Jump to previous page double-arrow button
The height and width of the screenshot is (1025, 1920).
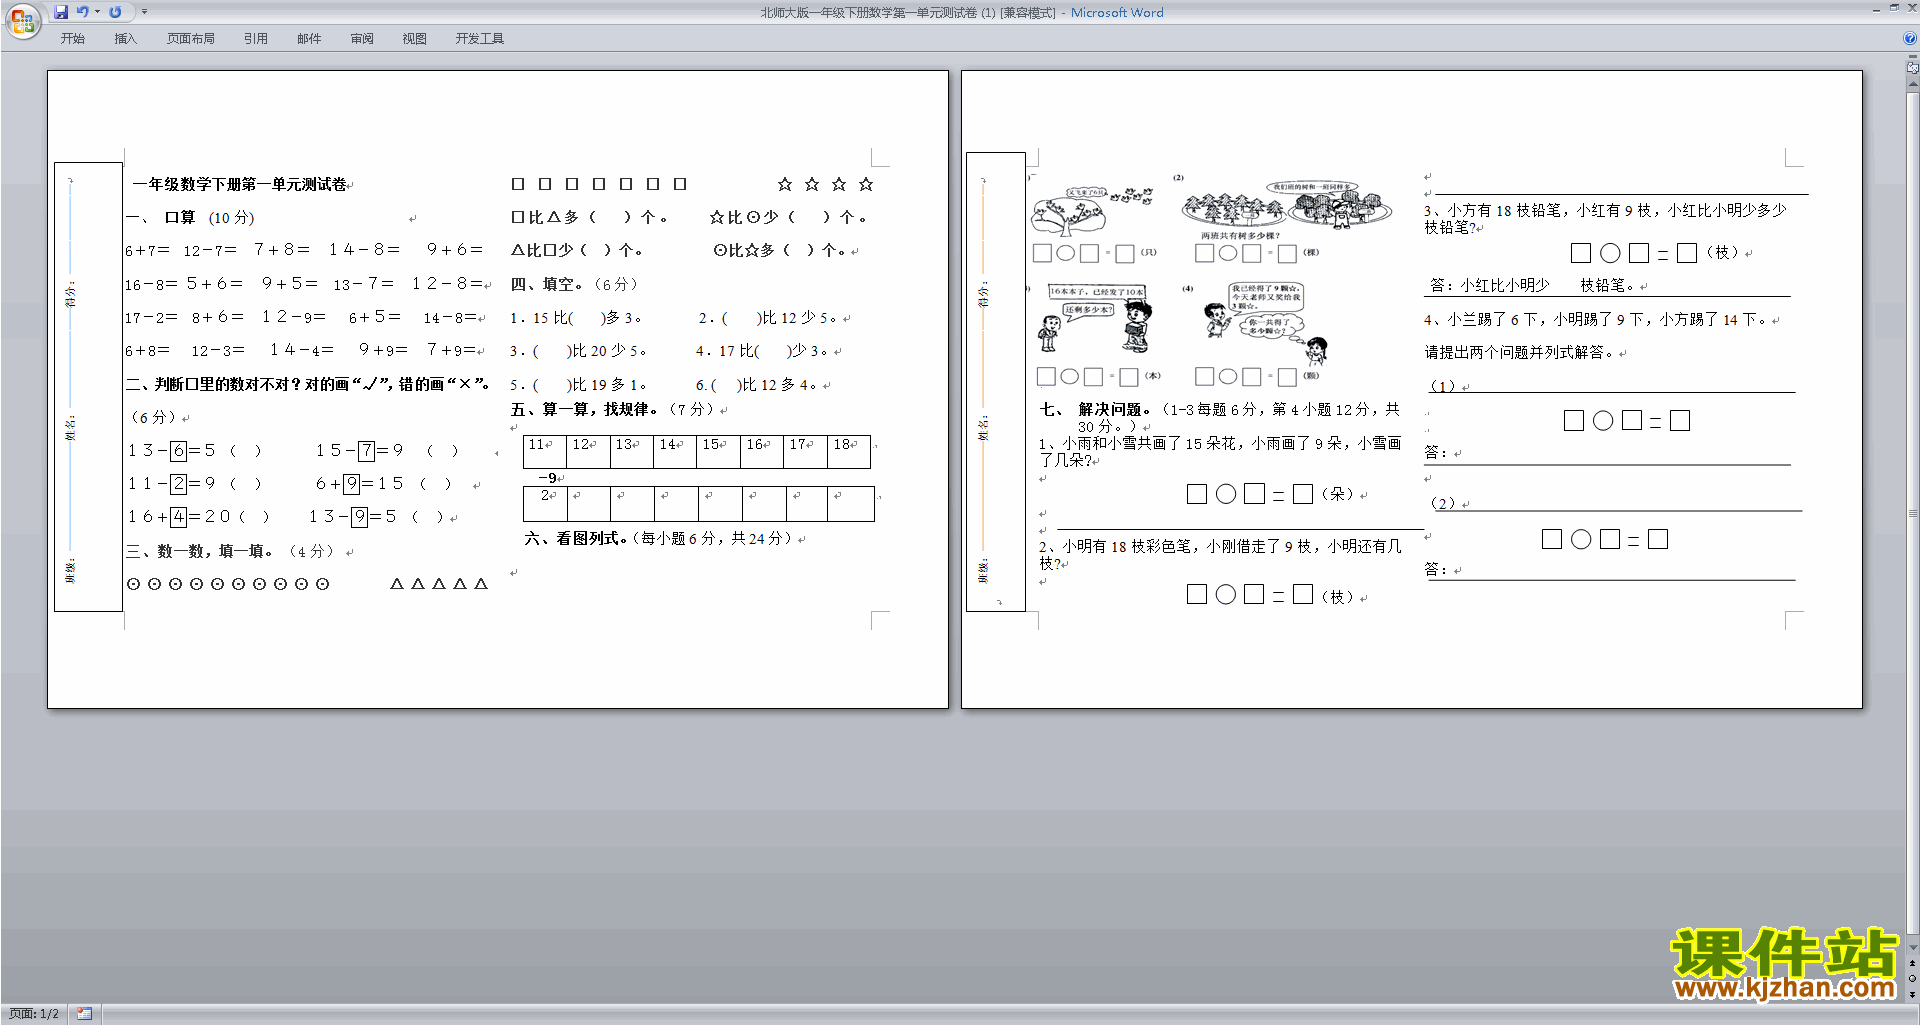tap(1913, 964)
